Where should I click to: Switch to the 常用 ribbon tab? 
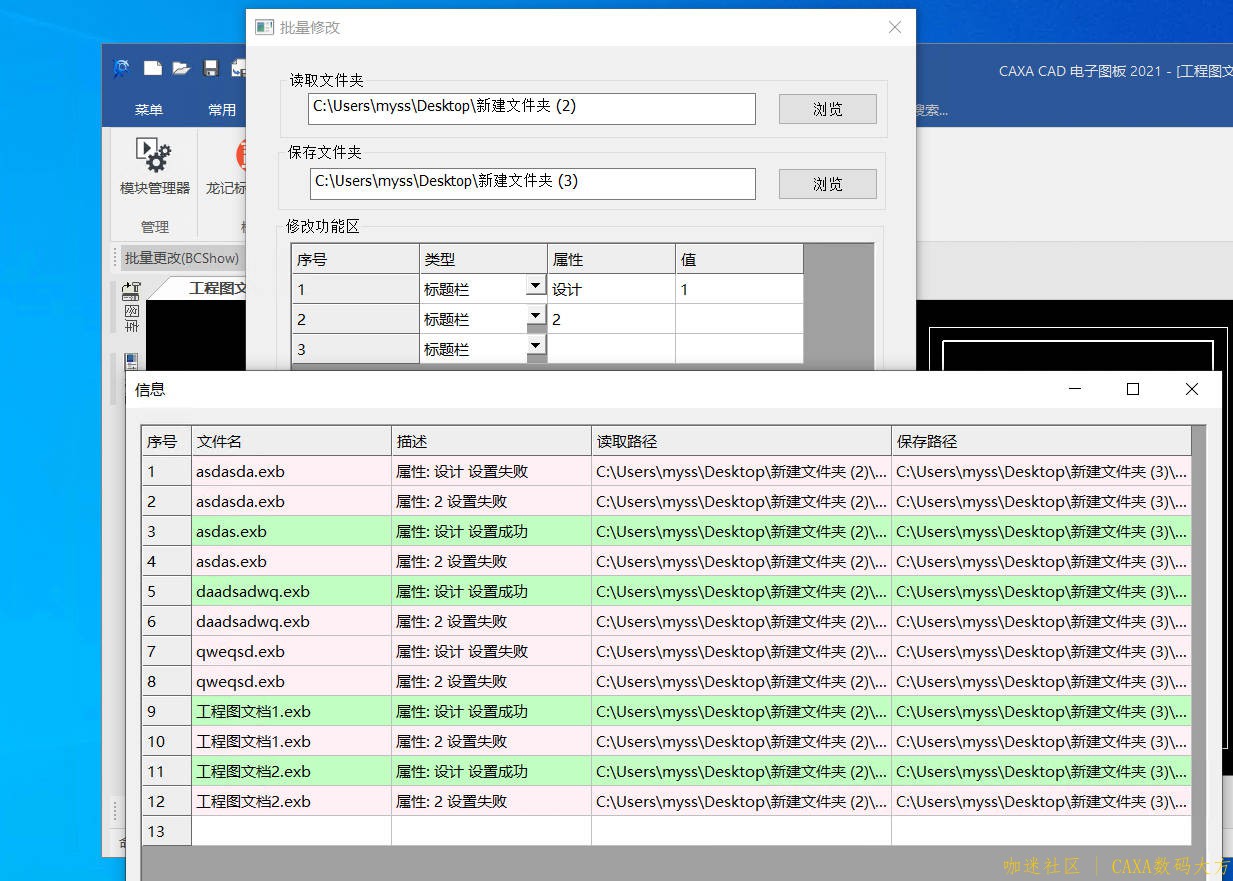(x=221, y=110)
